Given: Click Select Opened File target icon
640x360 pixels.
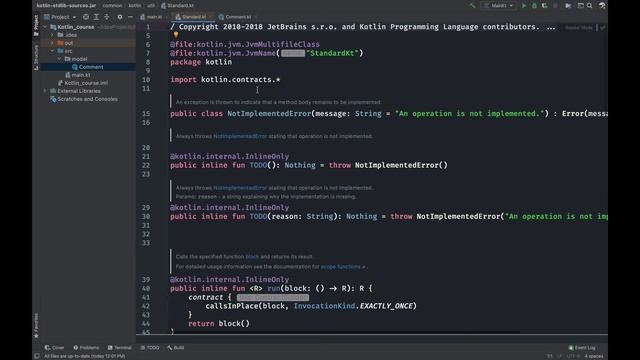Looking at the screenshot, I should 86,17.
